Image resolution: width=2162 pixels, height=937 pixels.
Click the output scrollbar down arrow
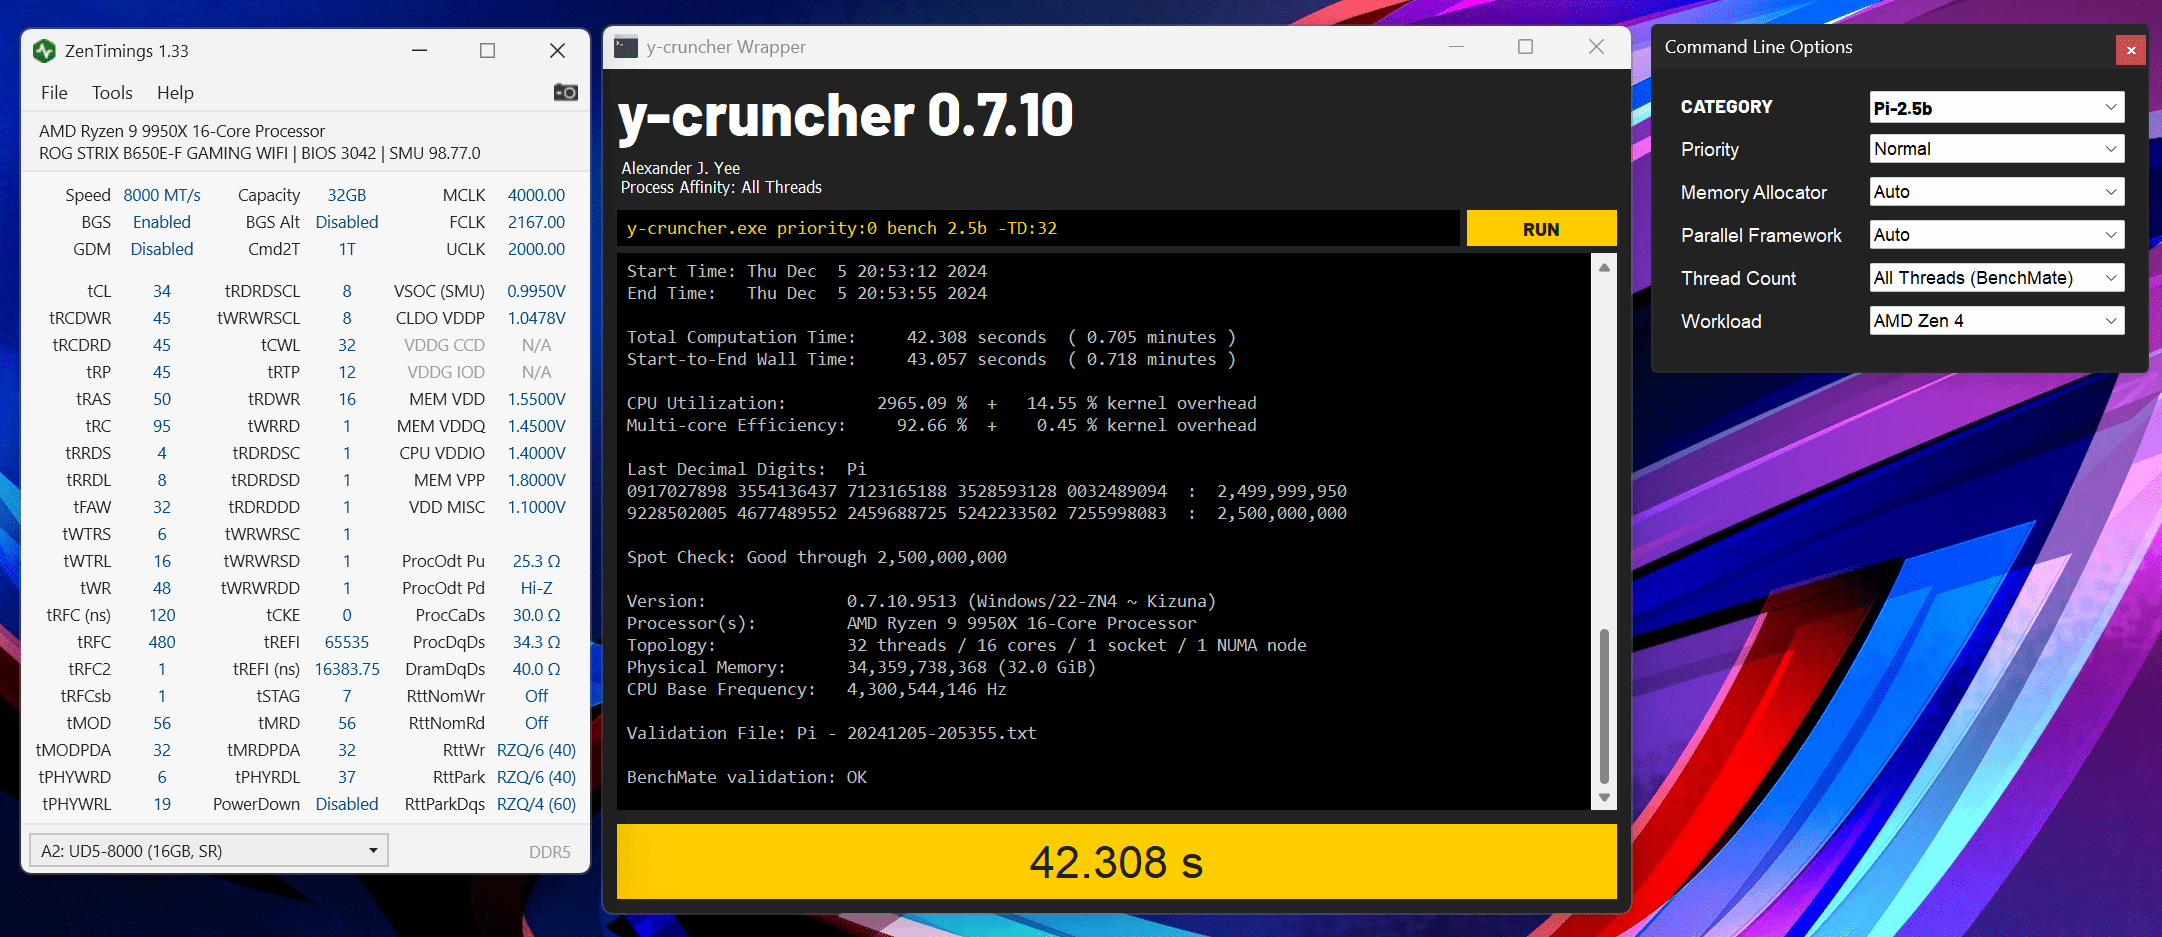tap(1604, 798)
